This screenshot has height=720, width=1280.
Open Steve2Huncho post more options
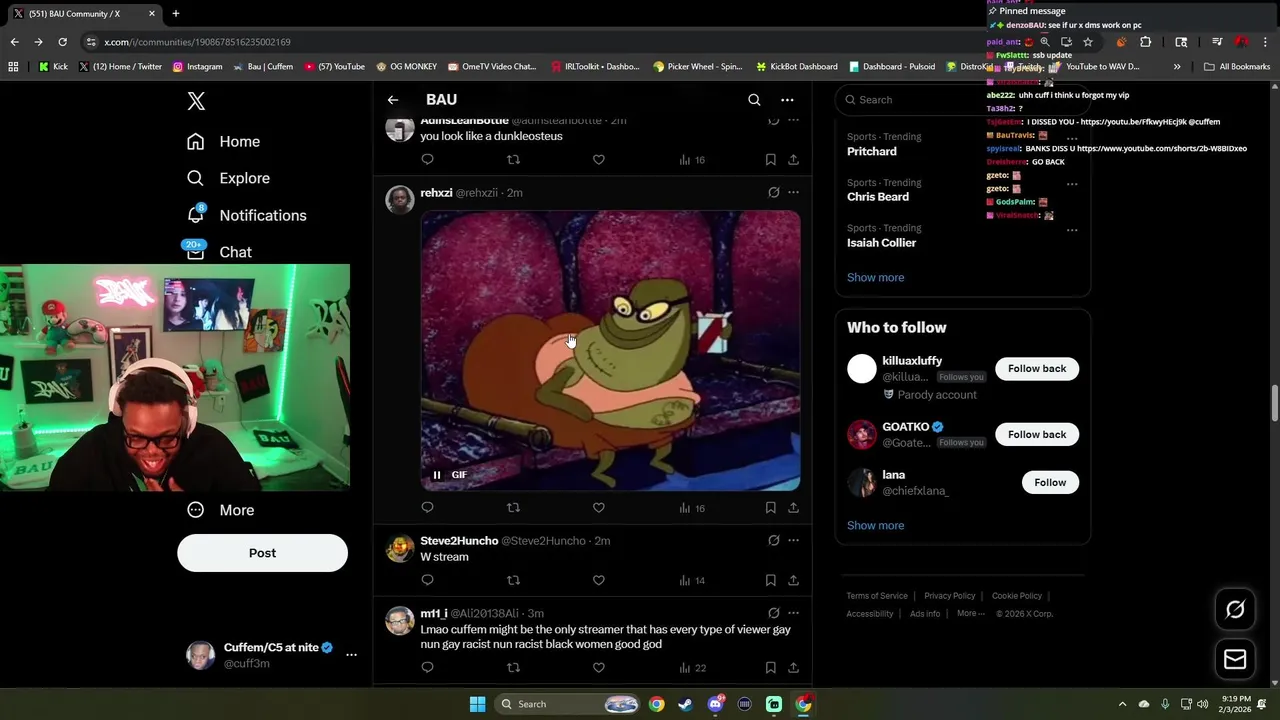click(x=793, y=540)
